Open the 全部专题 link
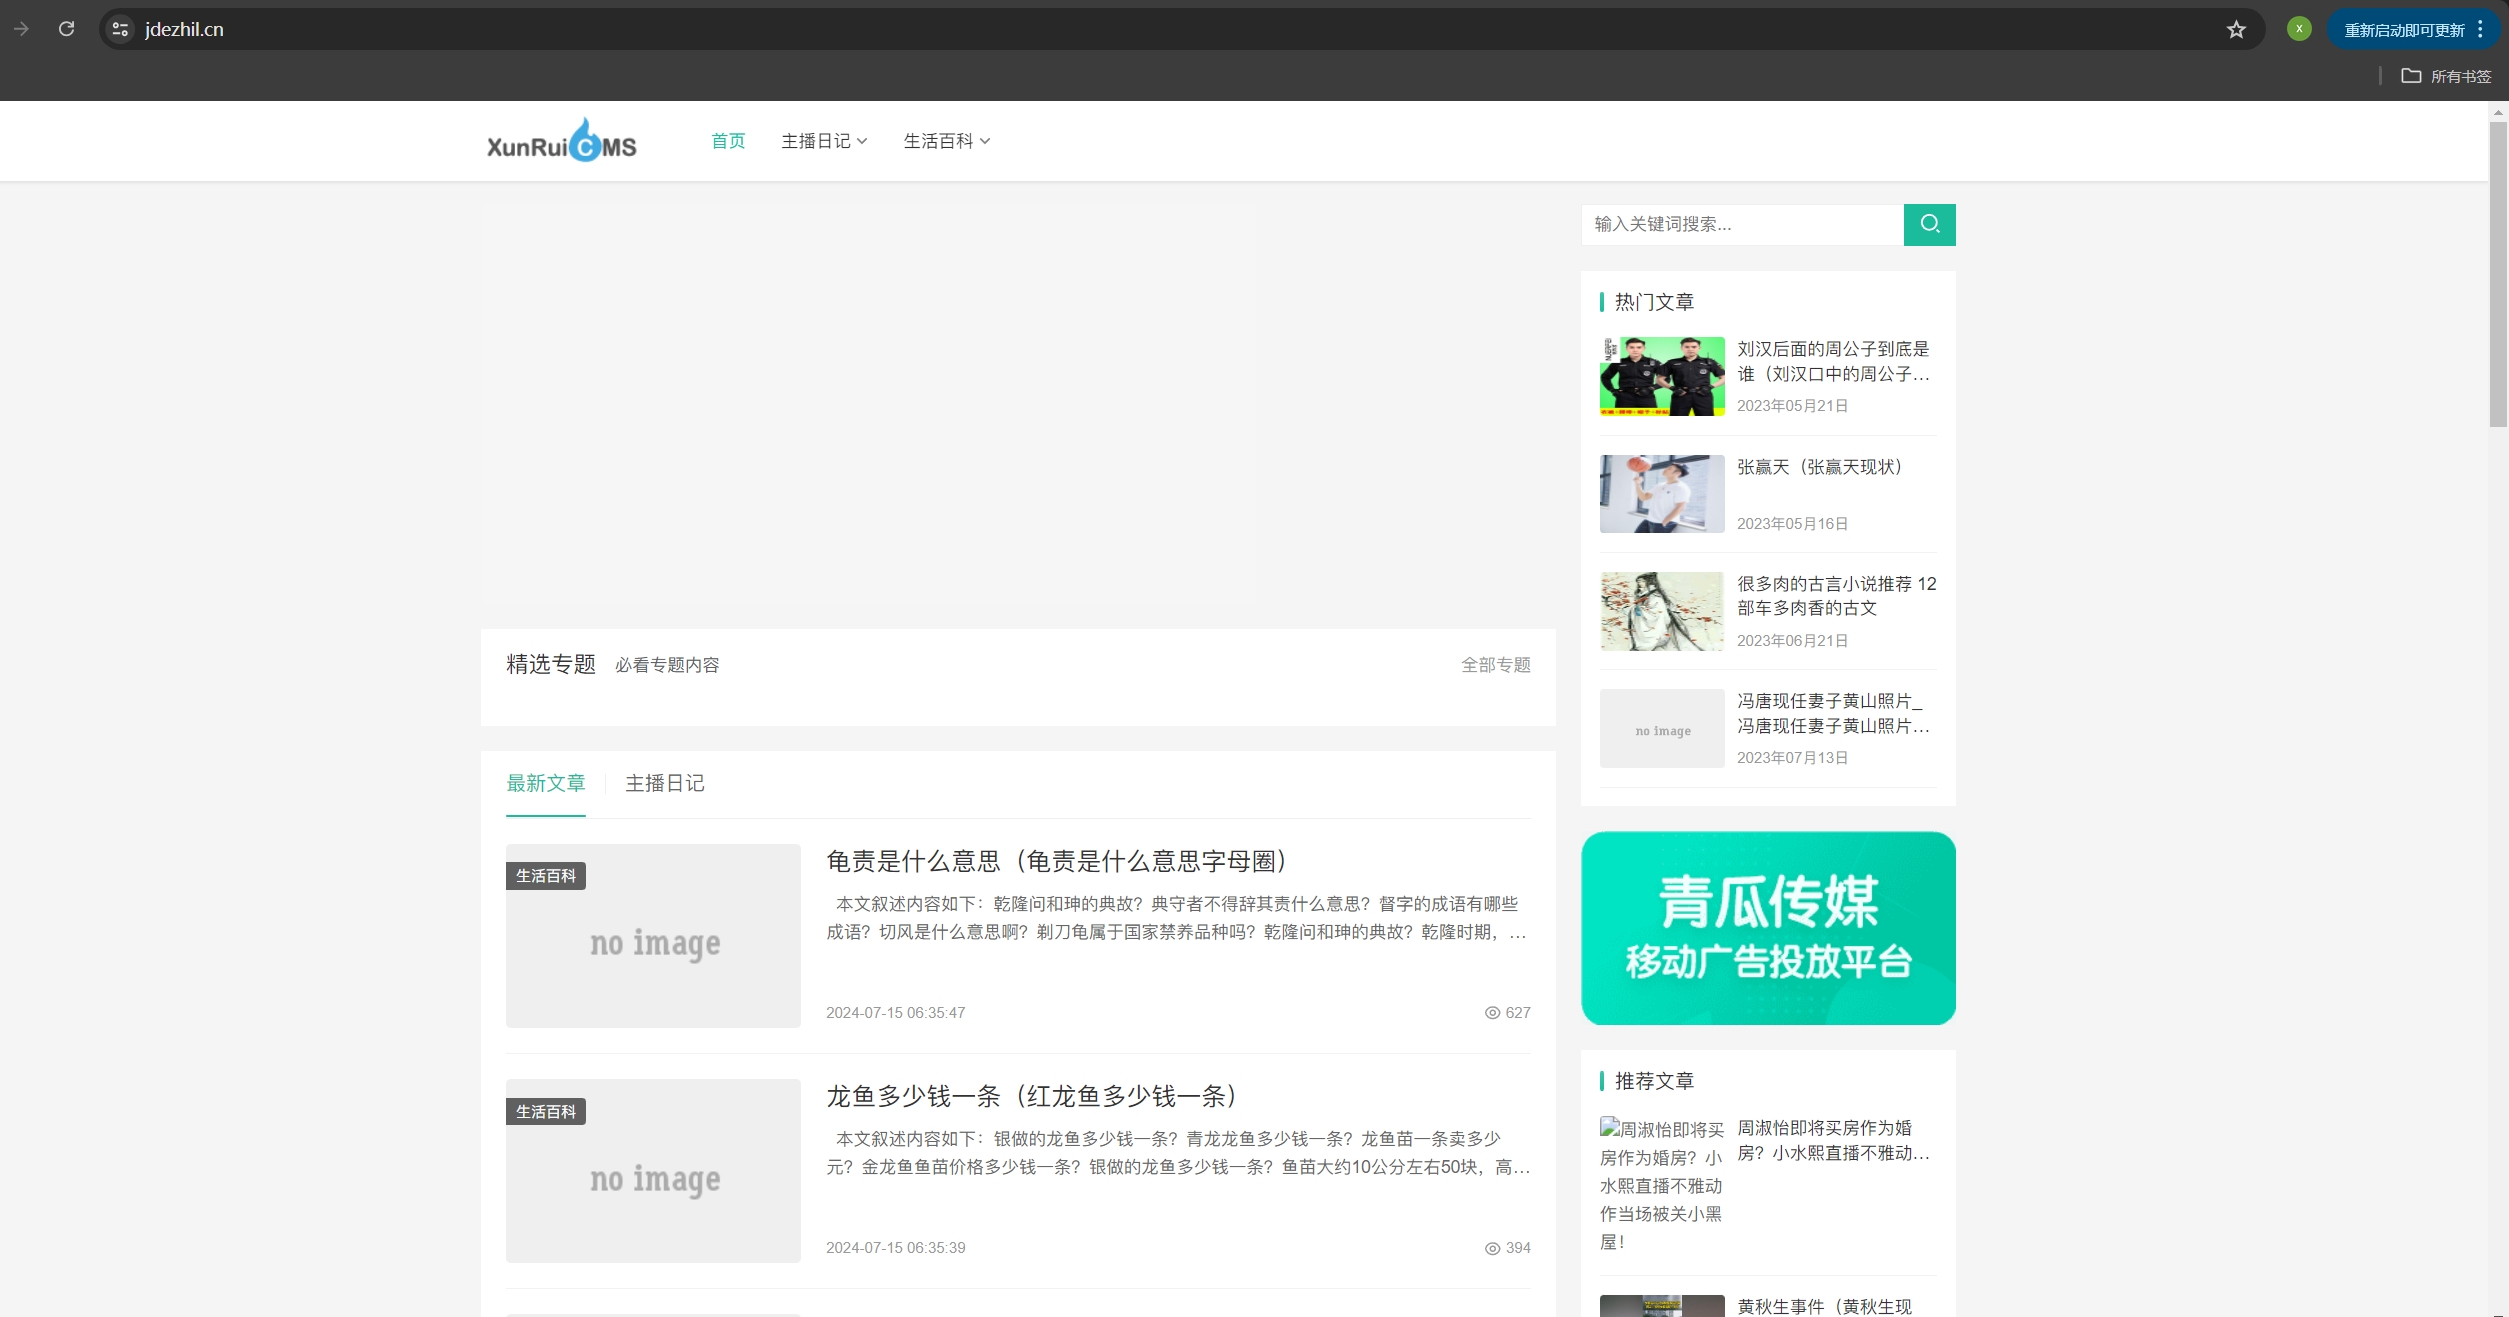2509x1317 pixels. [x=1495, y=665]
